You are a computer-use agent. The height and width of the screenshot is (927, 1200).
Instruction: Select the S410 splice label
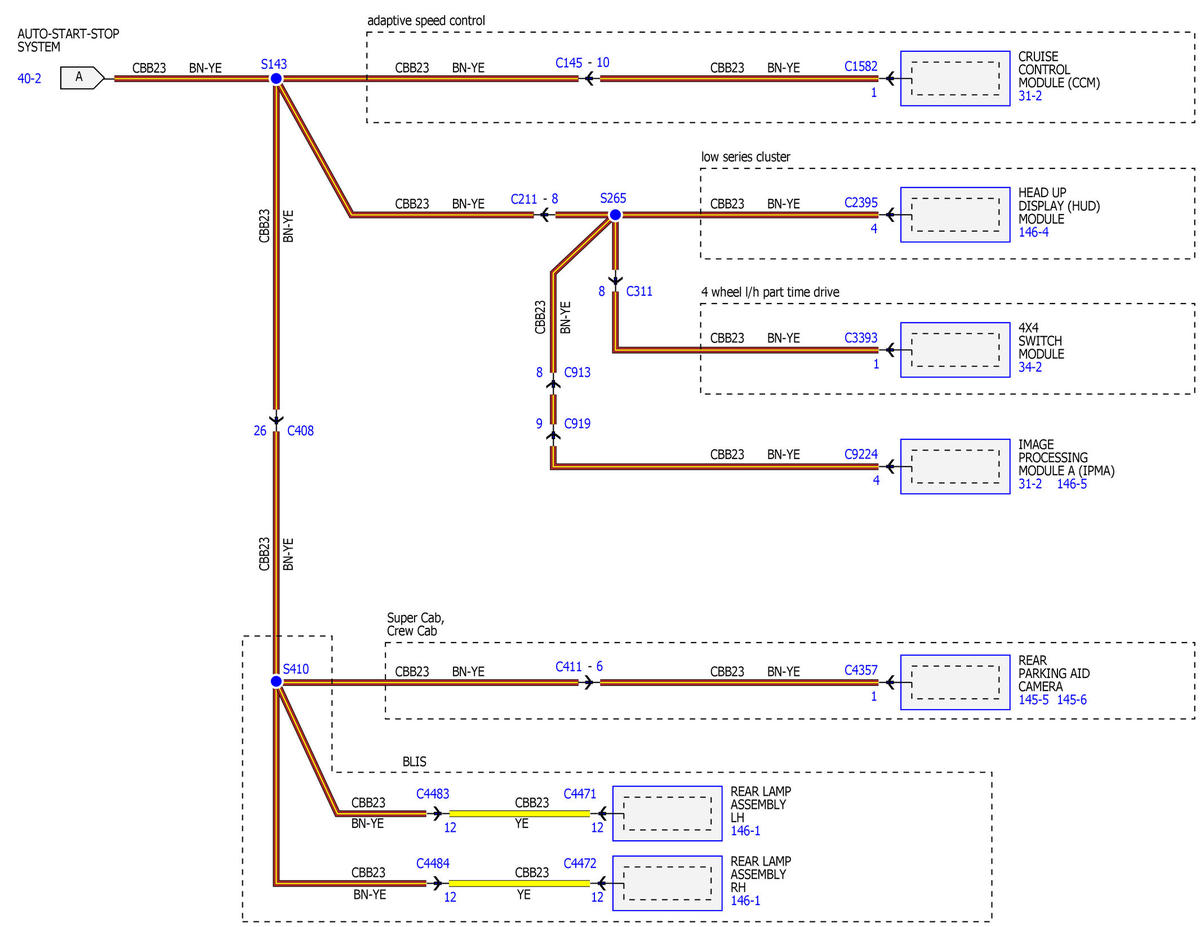click(296, 668)
